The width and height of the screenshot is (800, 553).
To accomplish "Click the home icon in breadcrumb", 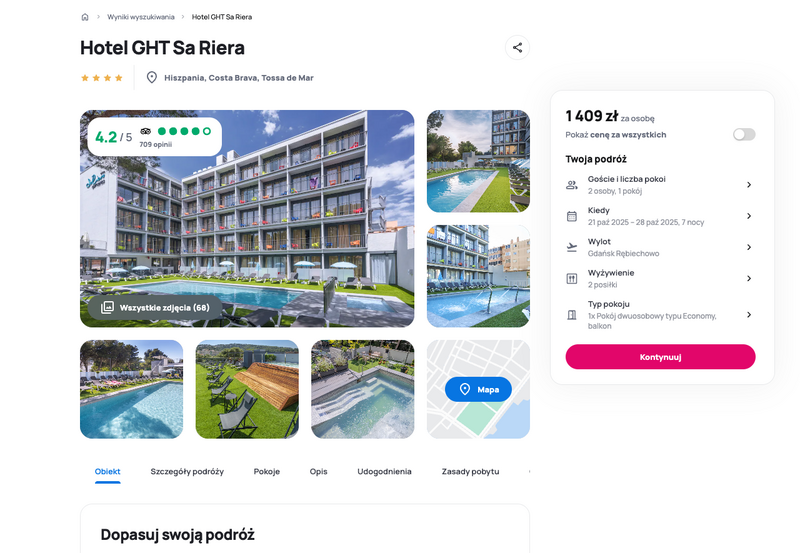I will click(x=85, y=17).
